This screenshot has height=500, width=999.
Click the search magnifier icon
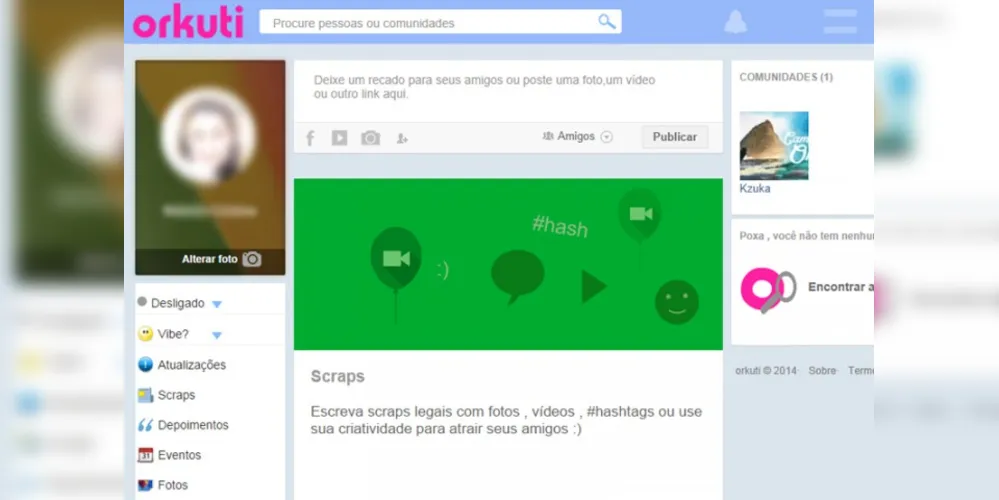pyautogui.click(x=607, y=22)
